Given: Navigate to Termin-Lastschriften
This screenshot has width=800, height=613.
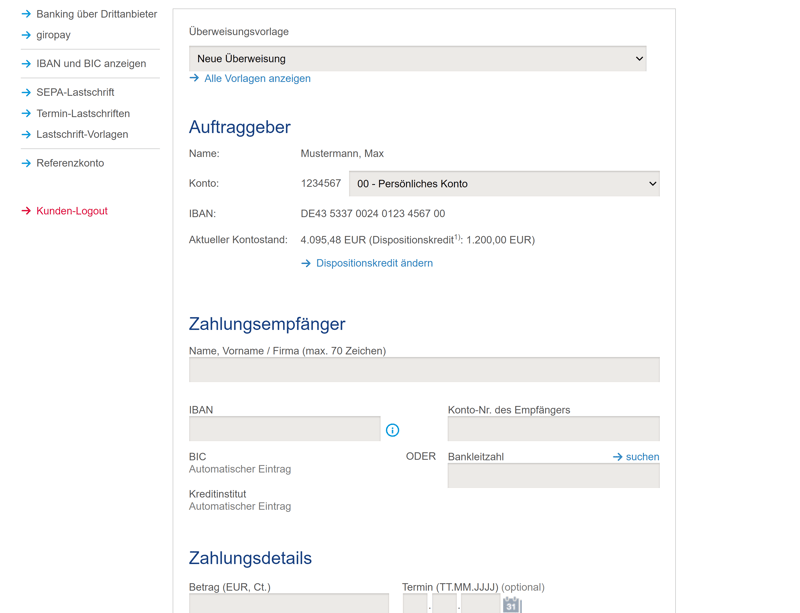Looking at the screenshot, I should (x=82, y=114).
